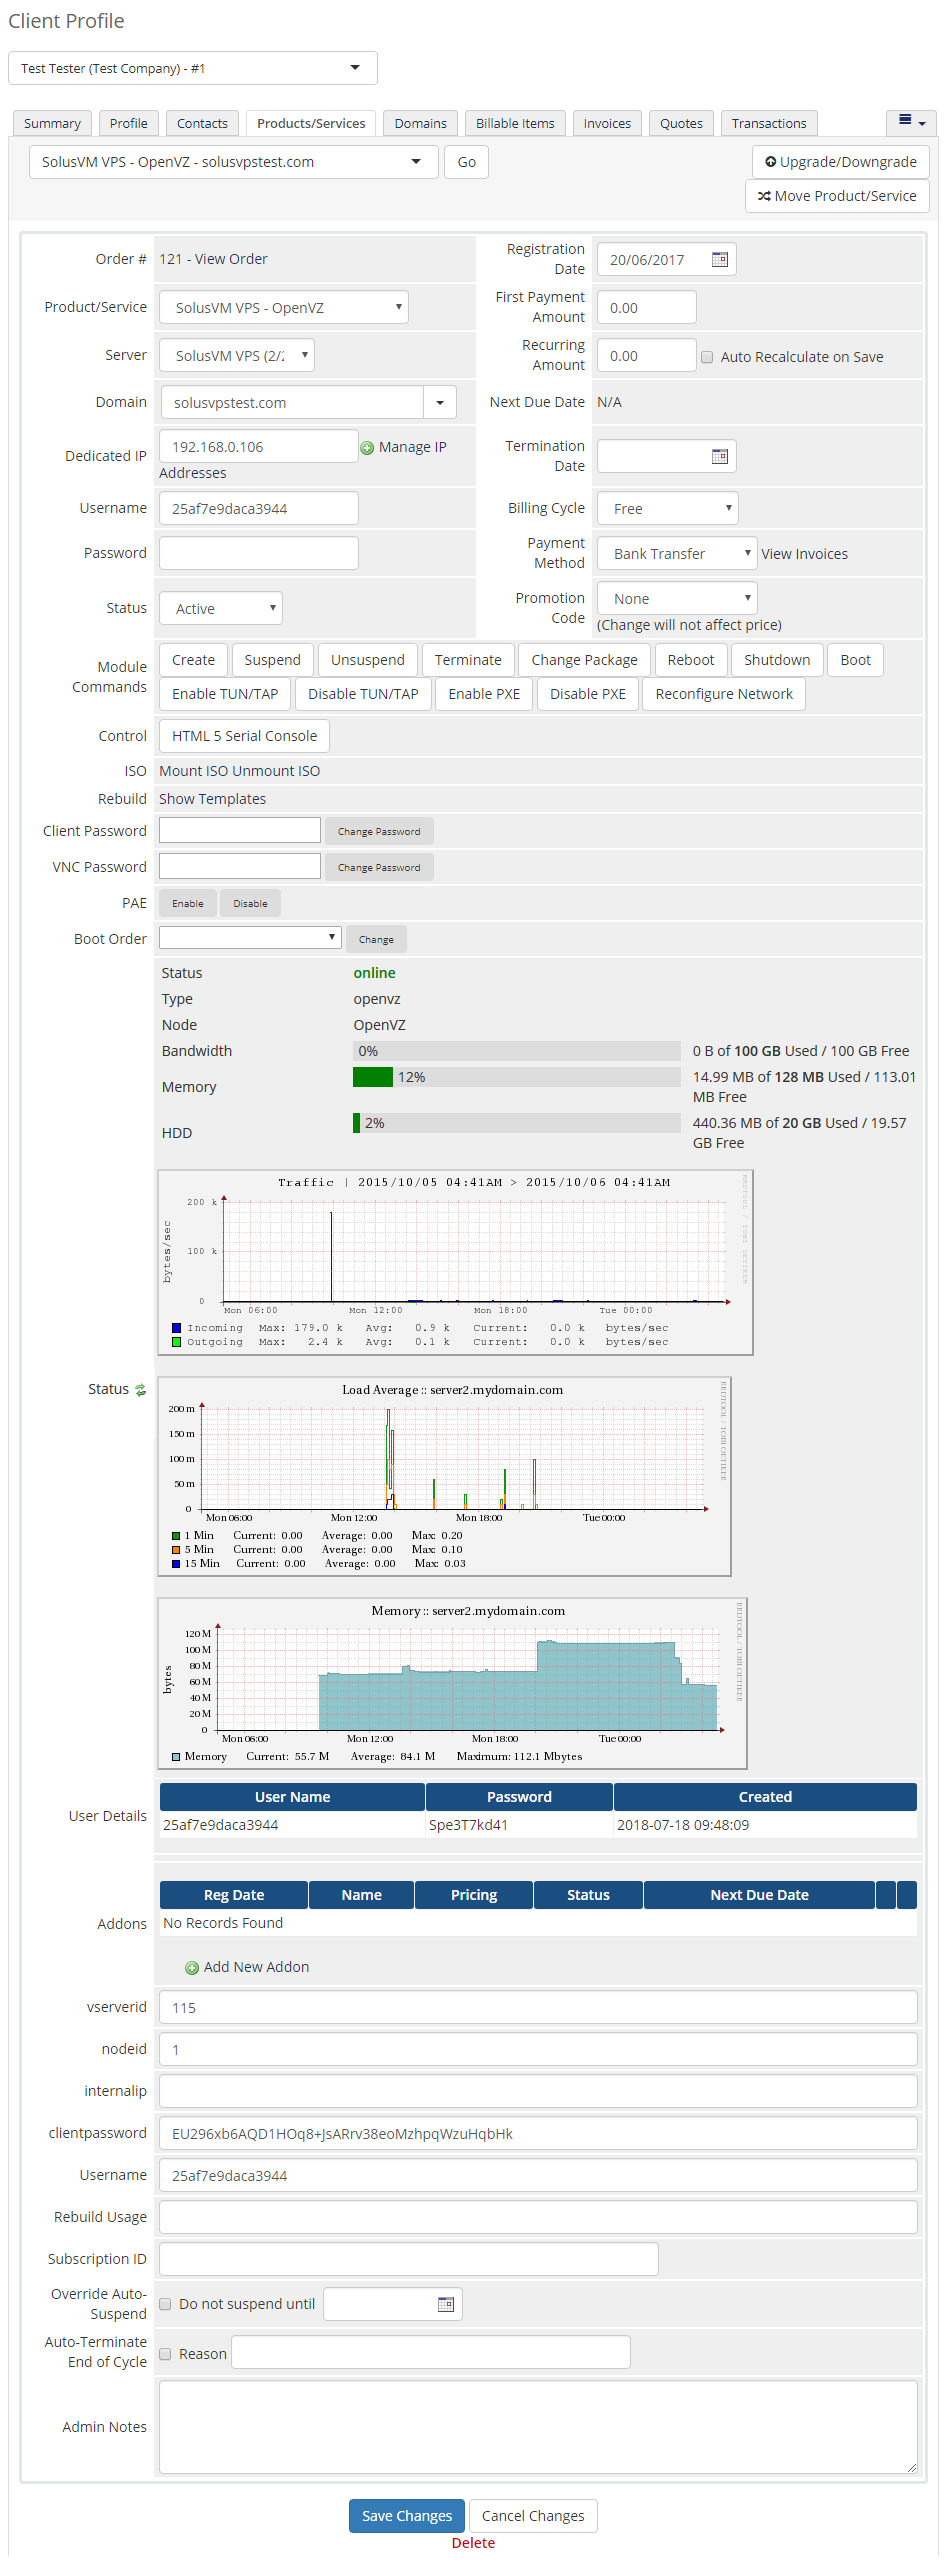Click into the Admin Notes text area
Image resolution: width=946 pixels, height=2565 pixels.
[x=537, y=2426]
